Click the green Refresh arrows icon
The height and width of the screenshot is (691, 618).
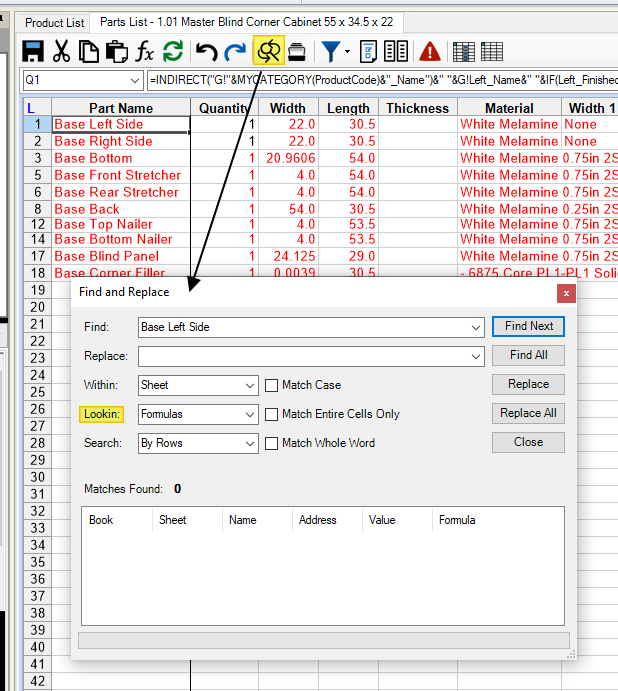(173, 51)
